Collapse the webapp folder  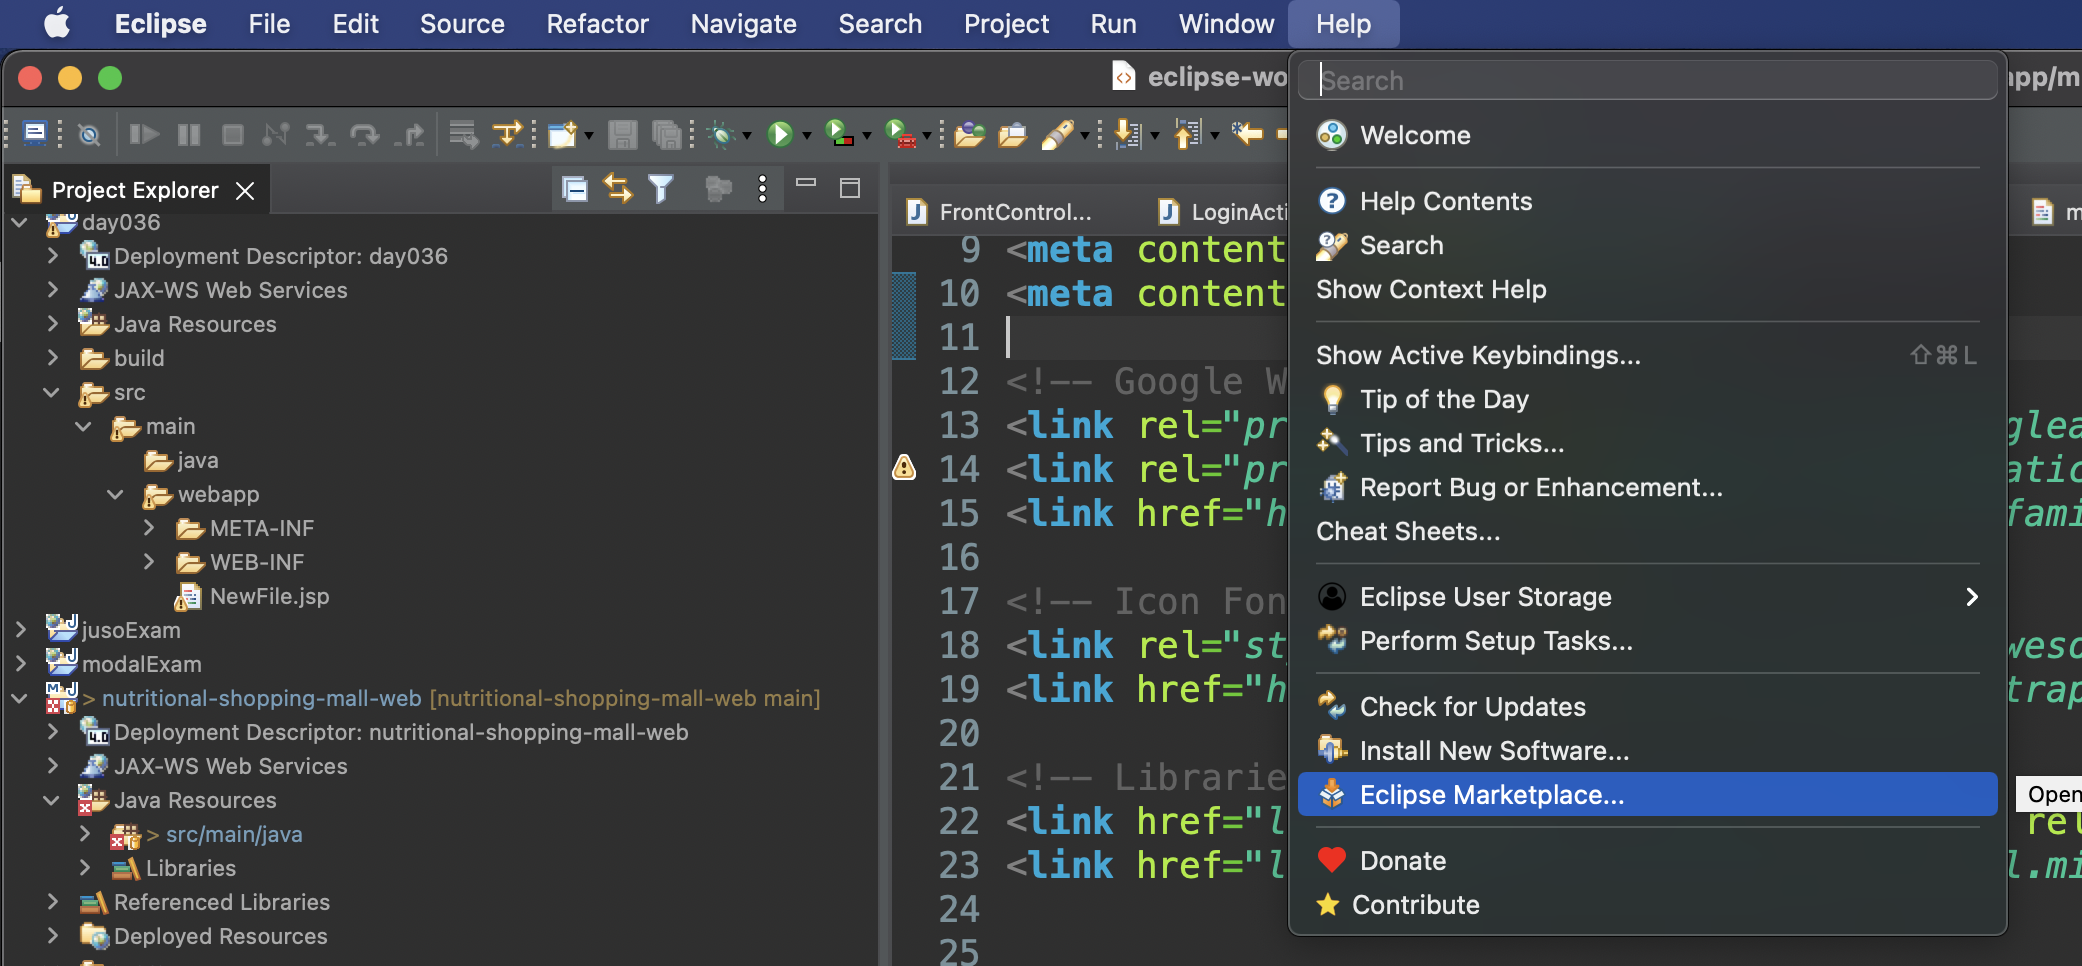[116, 494]
